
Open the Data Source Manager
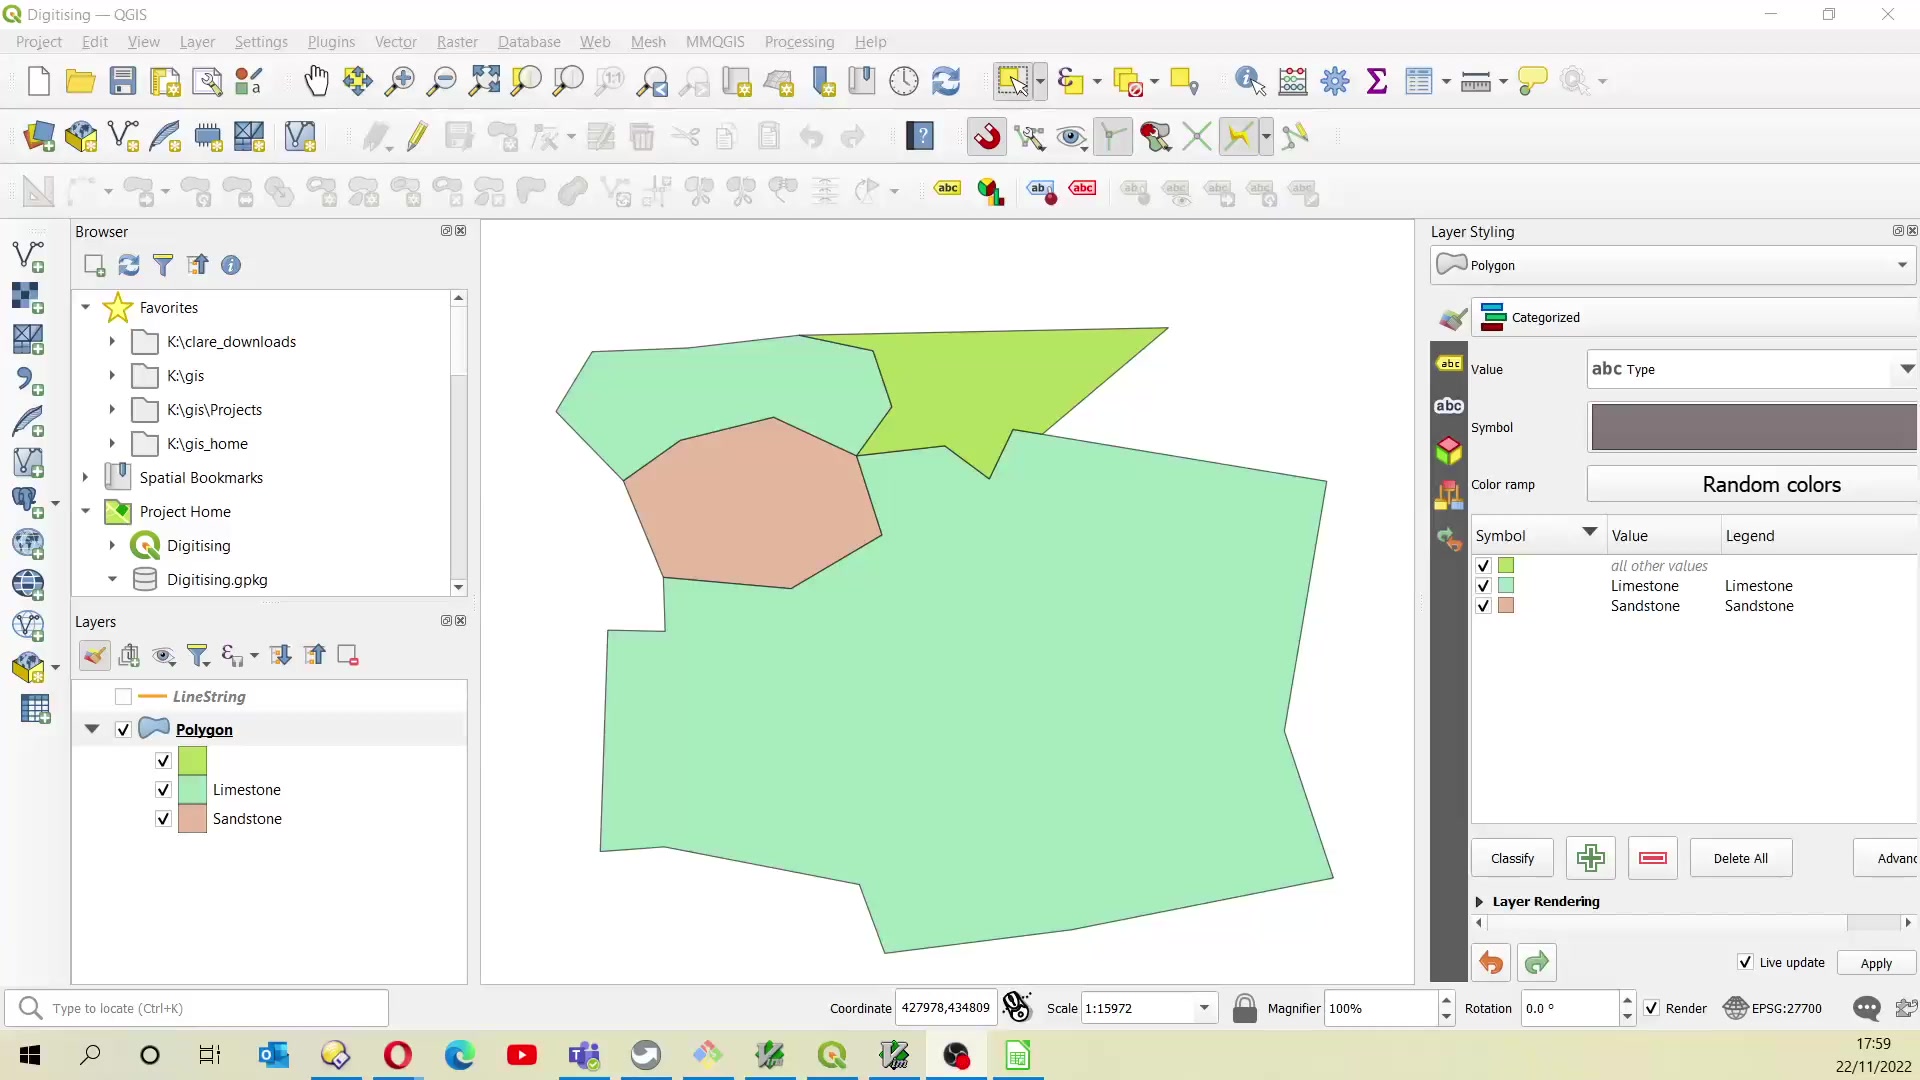[38, 137]
